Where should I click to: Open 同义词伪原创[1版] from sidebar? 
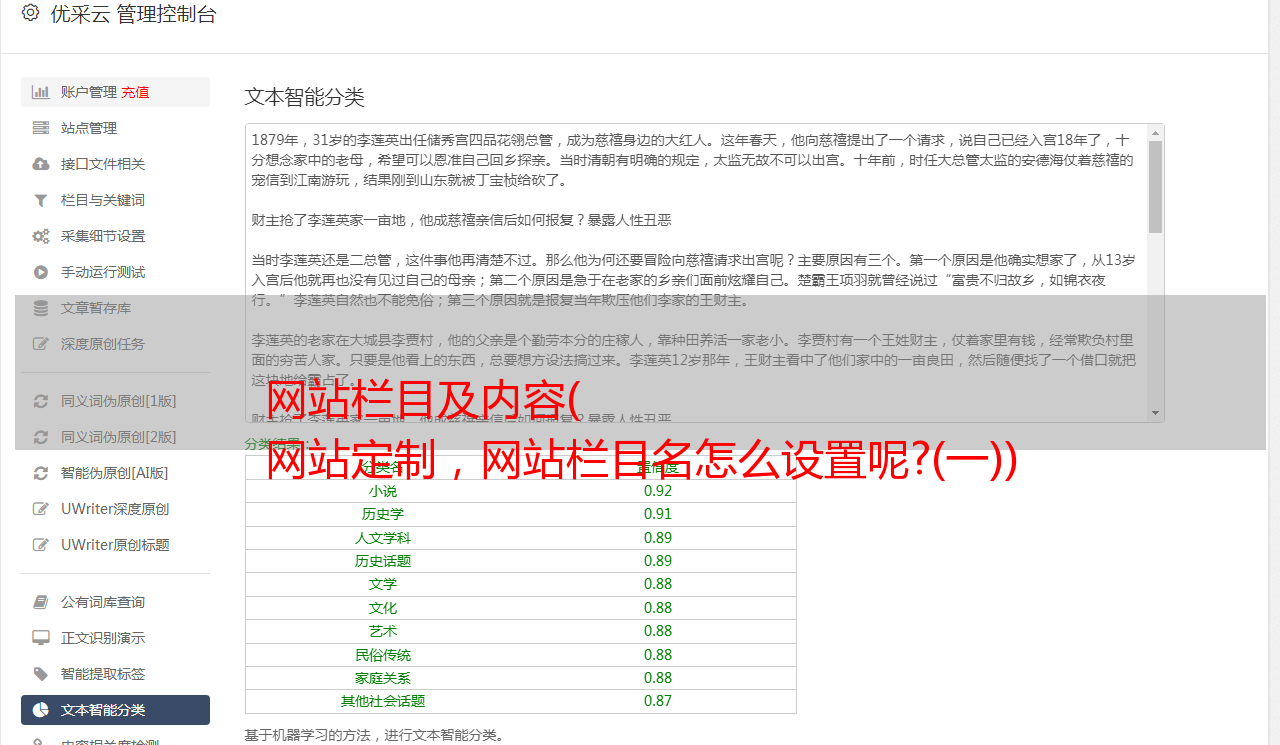click(x=118, y=401)
